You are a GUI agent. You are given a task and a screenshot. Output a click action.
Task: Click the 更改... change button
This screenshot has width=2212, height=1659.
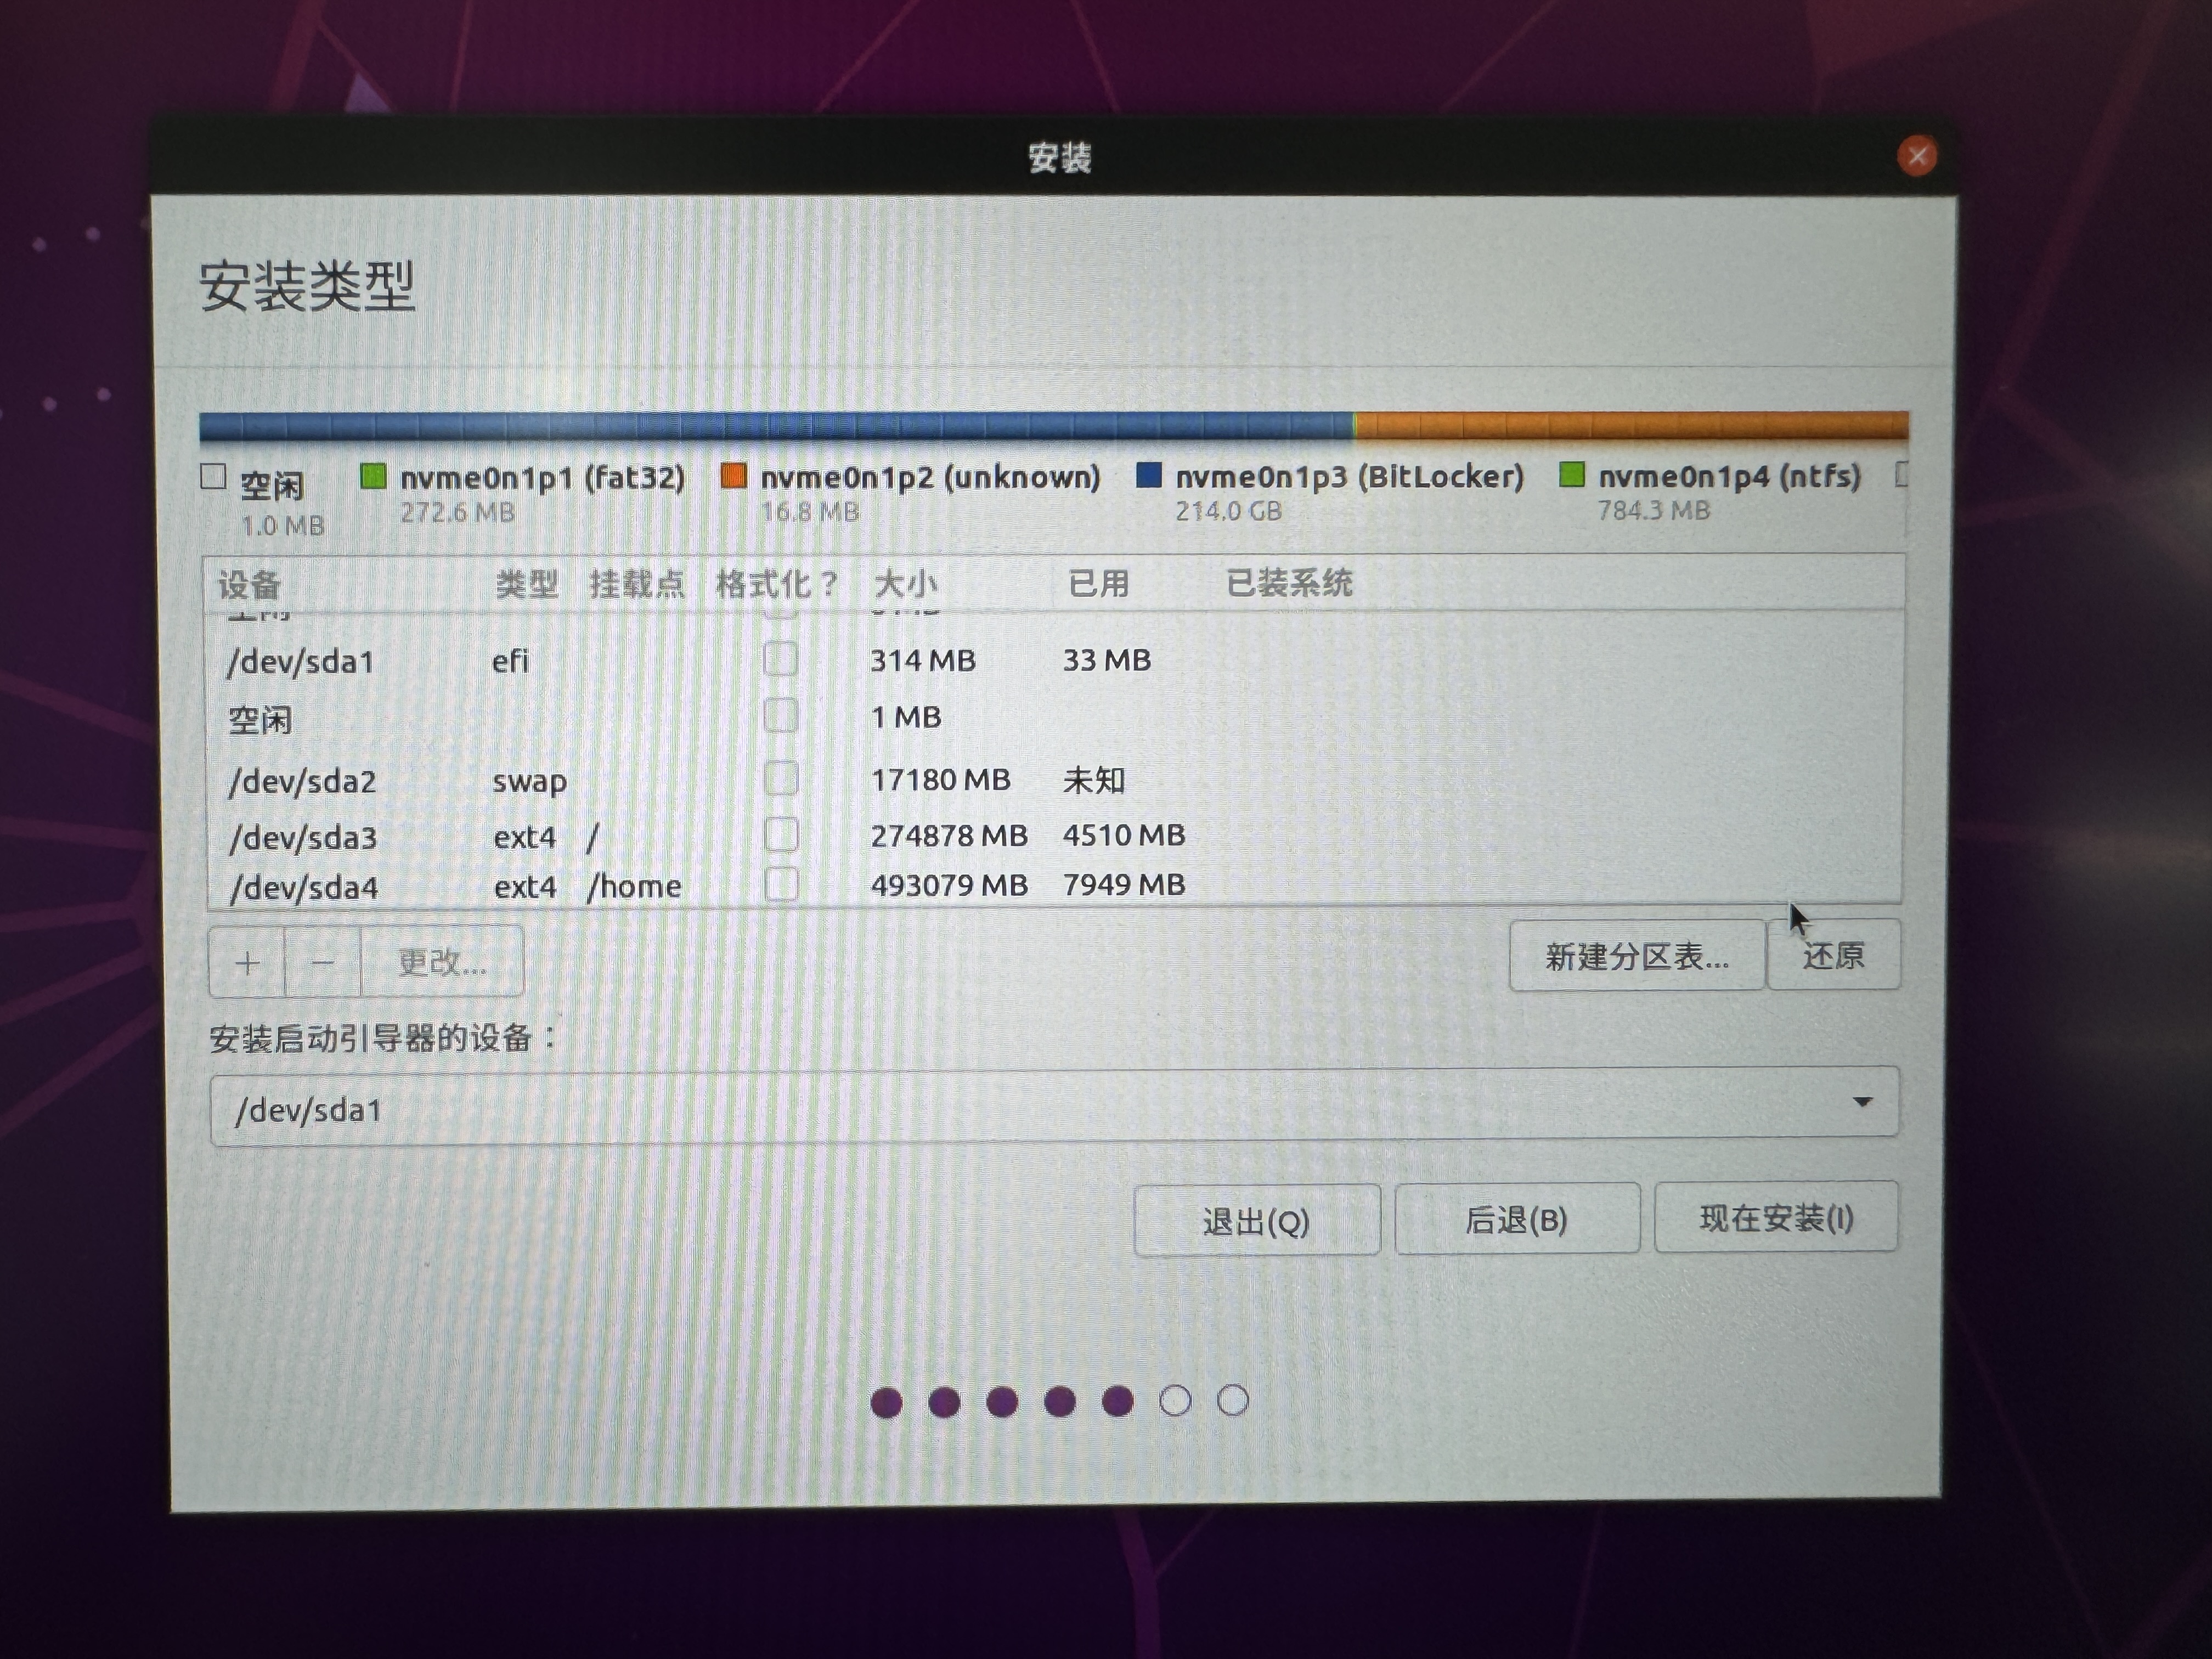[x=442, y=962]
